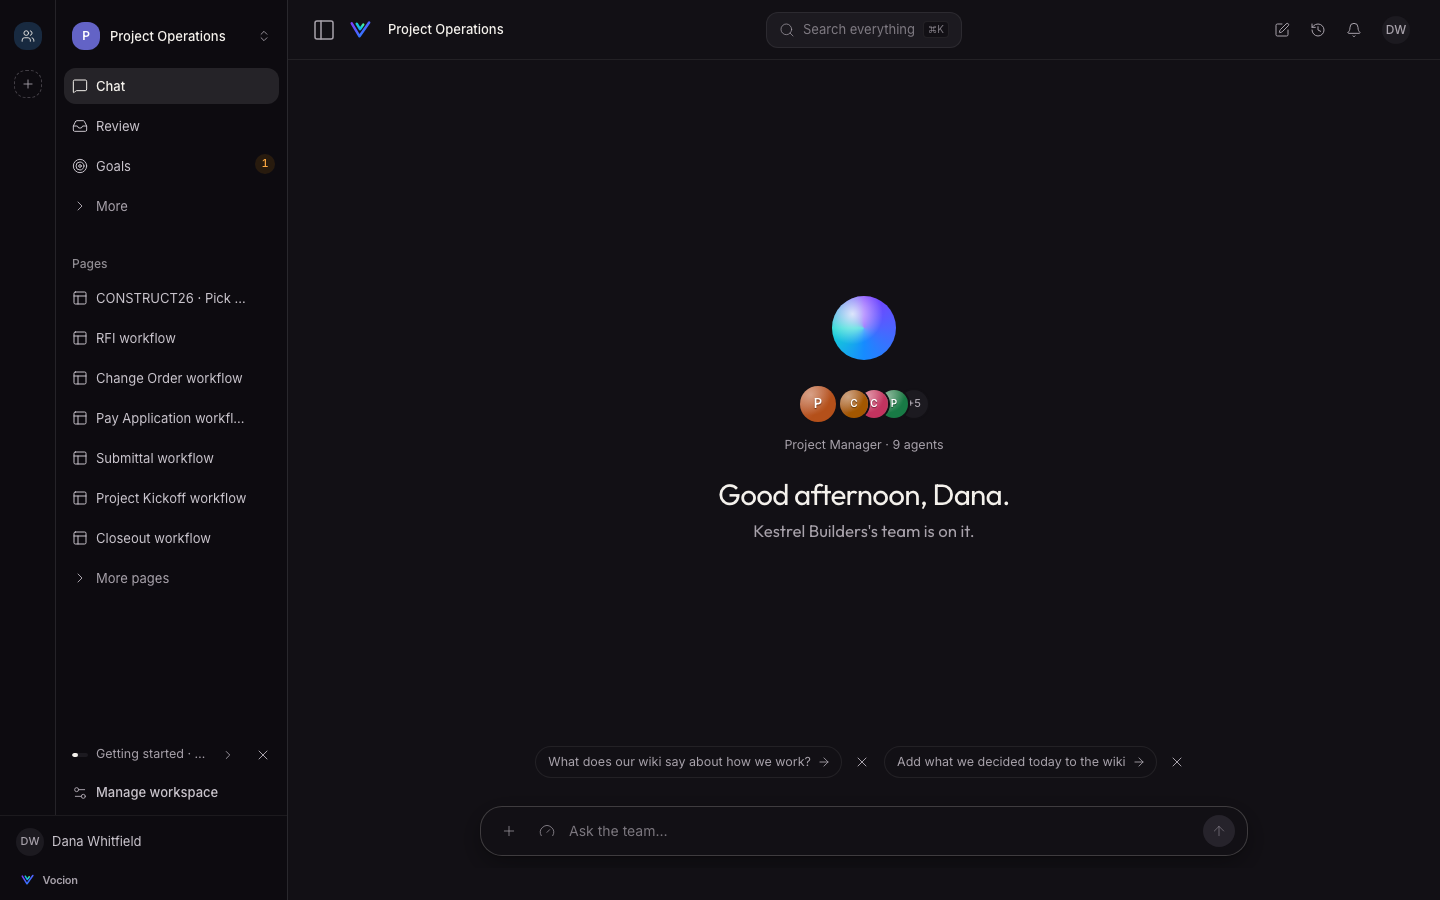Screen dimensions: 1440x900
Task: Expand Getting started chevron
Action: pos(228,755)
